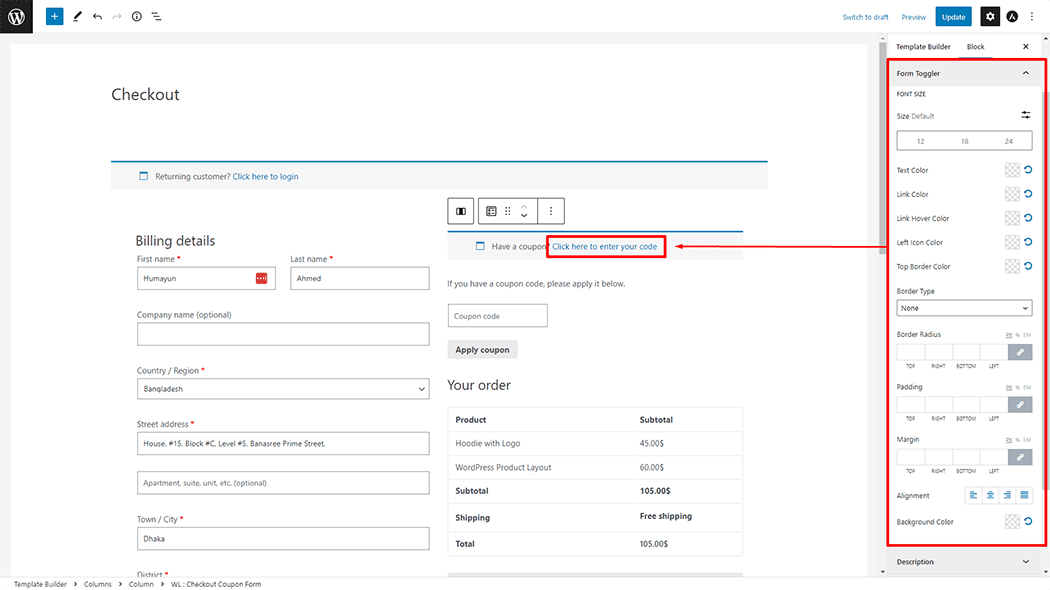
Task: Click the settings gear icon
Action: click(x=989, y=17)
